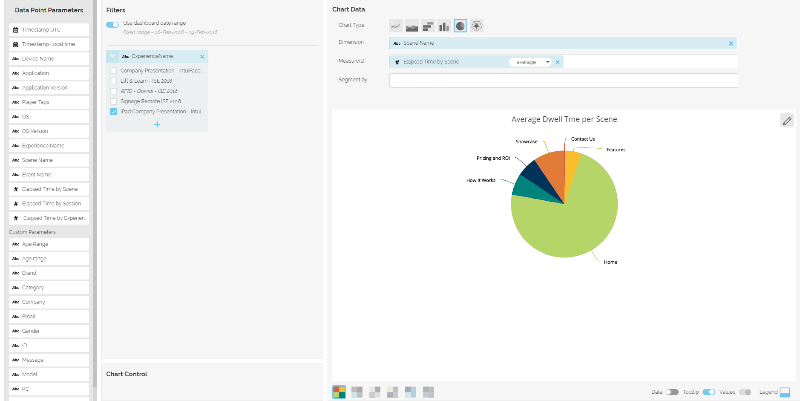Toggle the Data switch below the chart
The image size is (800, 401).
[x=672, y=392]
